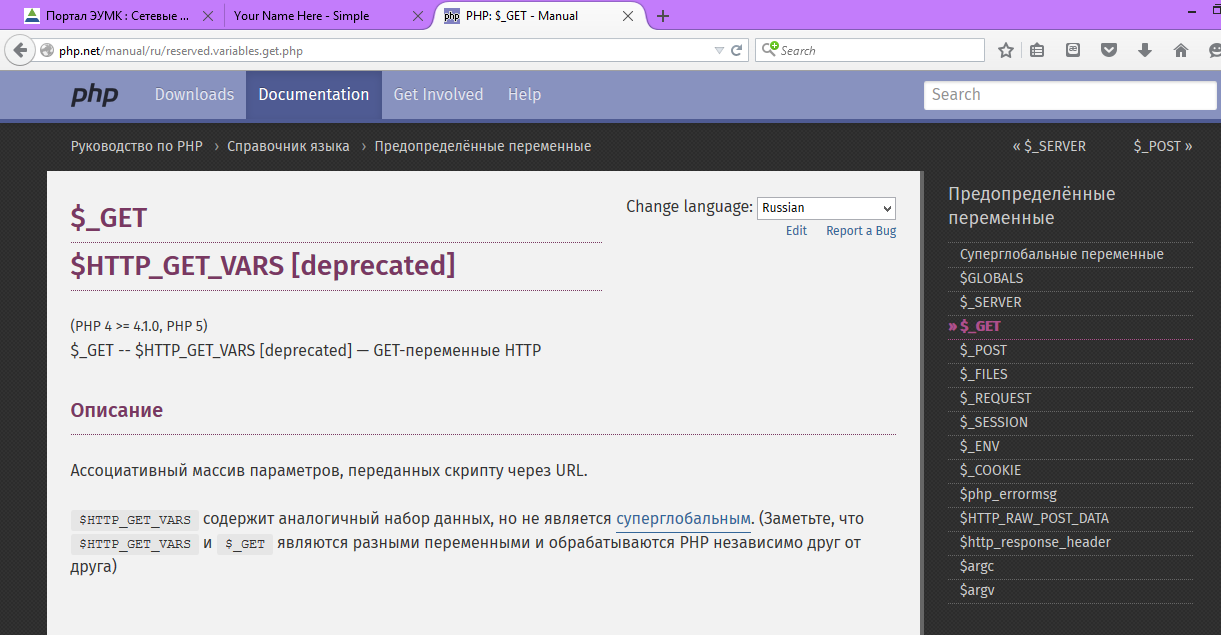Open $GLOBALS in sidebar
1221x635 pixels.
coord(991,278)
